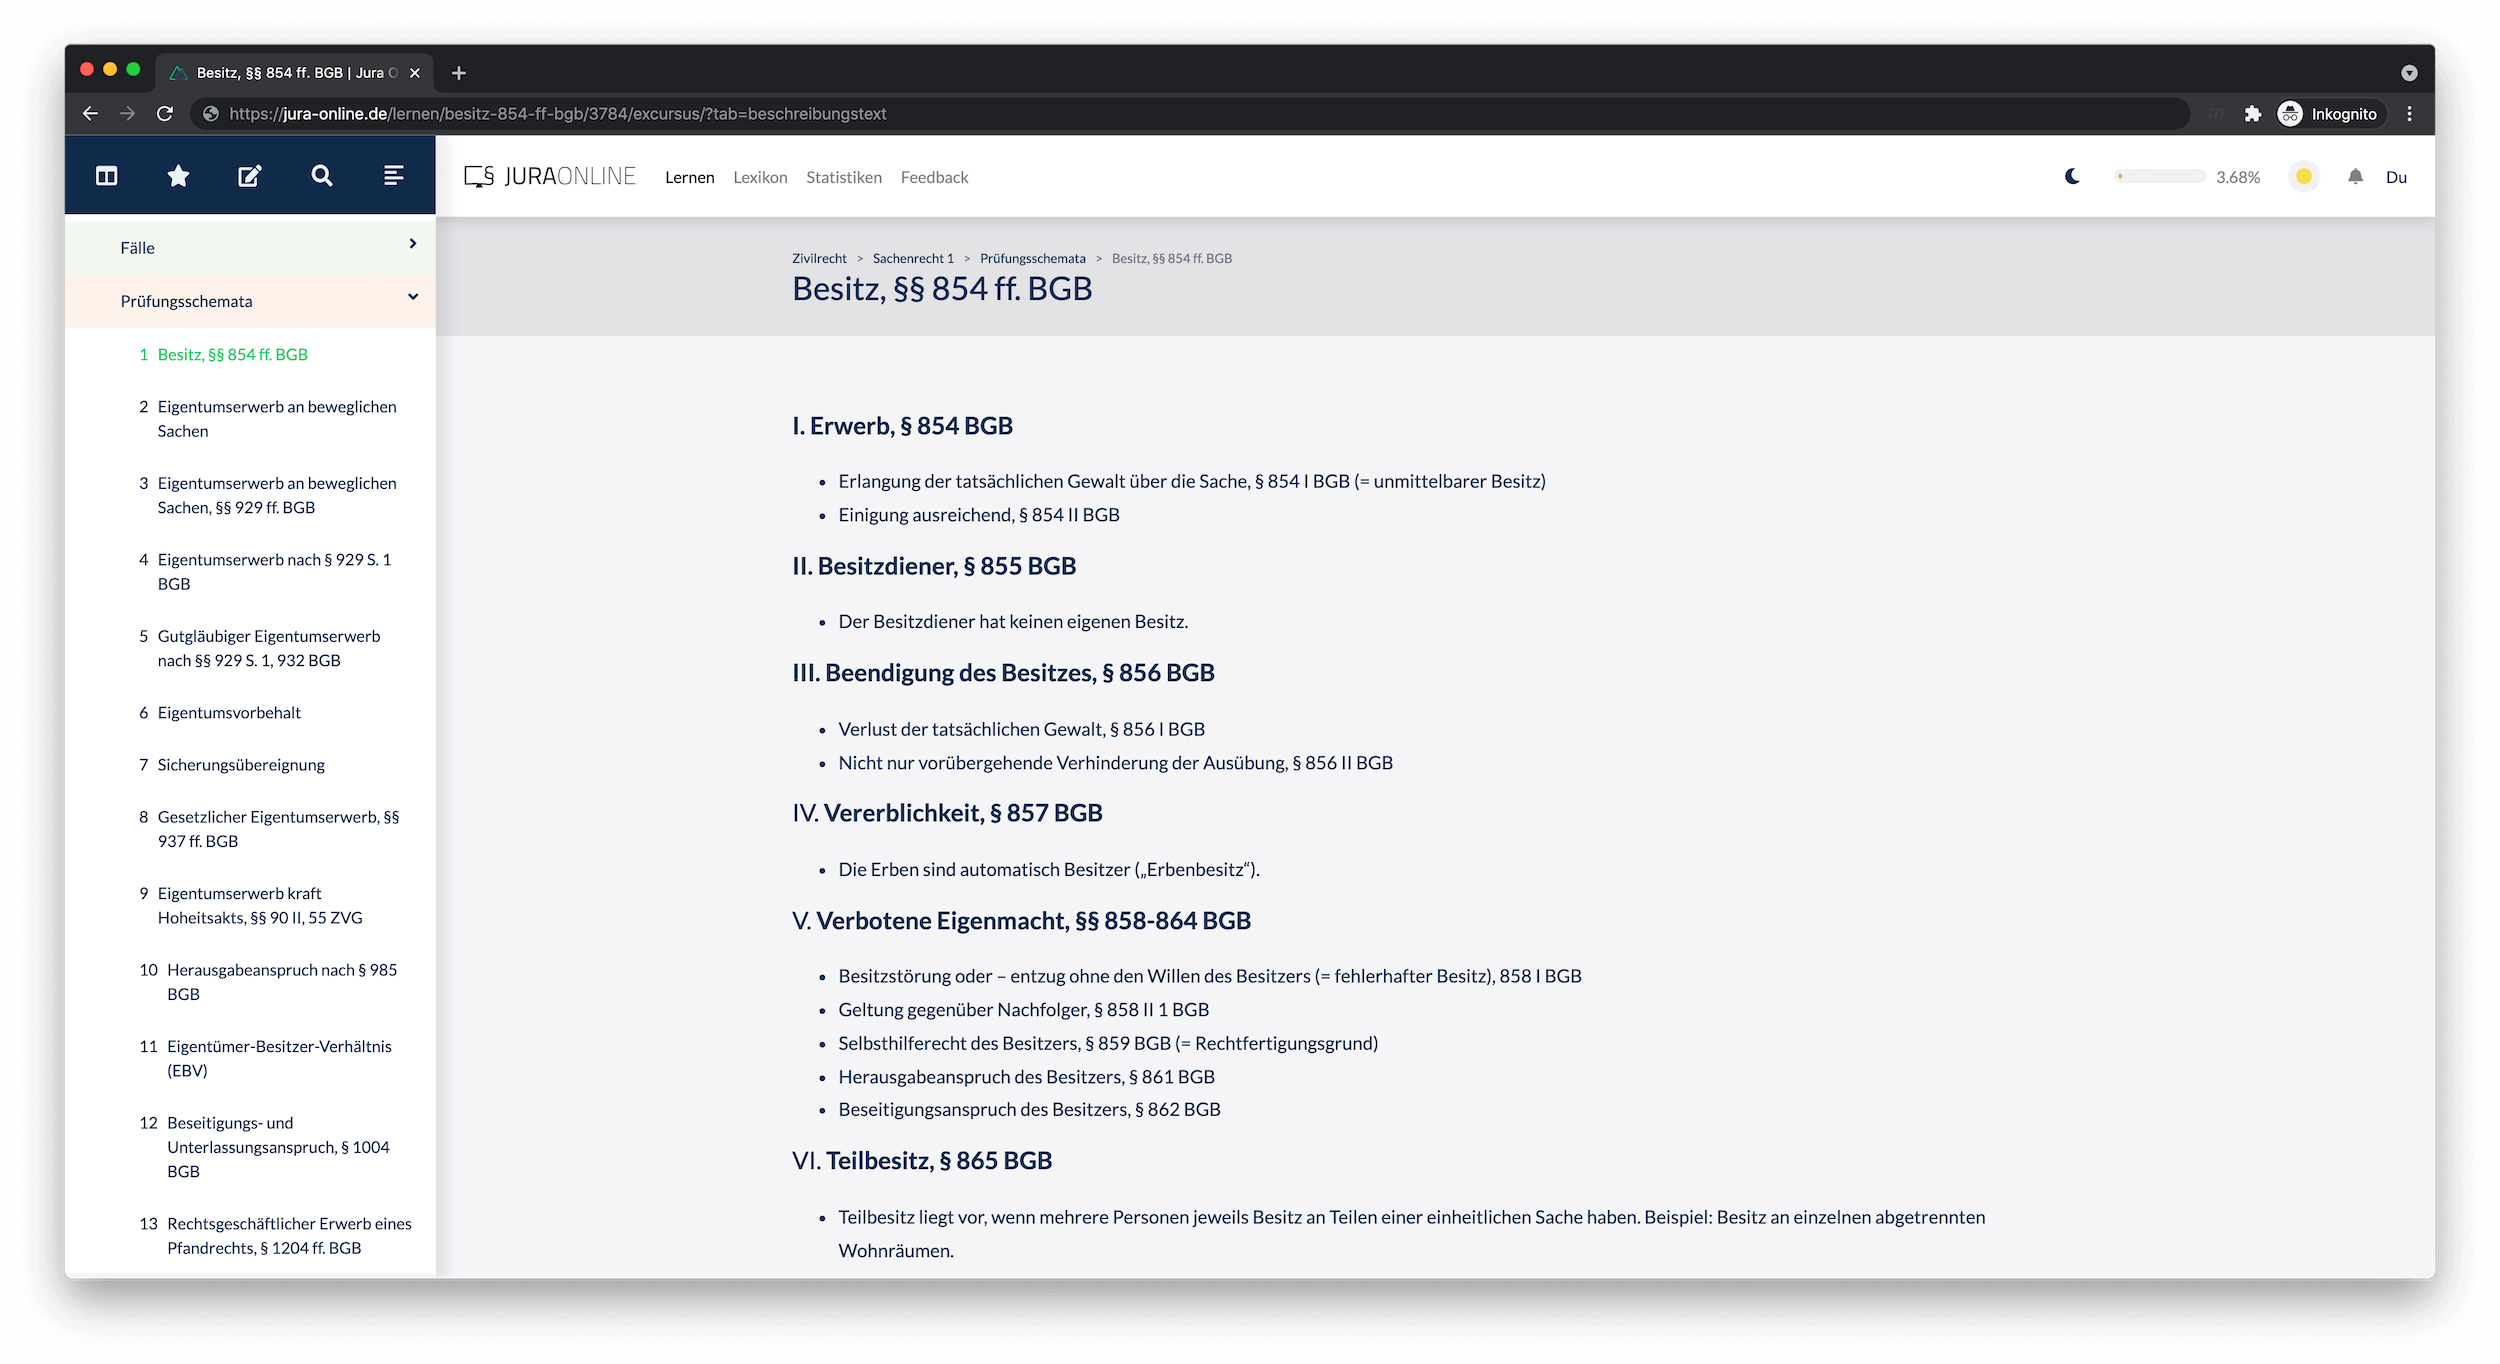Open the outline list icon in the sidebar
This screenshot has height=1364, width=2500.
tap(393, 175)
